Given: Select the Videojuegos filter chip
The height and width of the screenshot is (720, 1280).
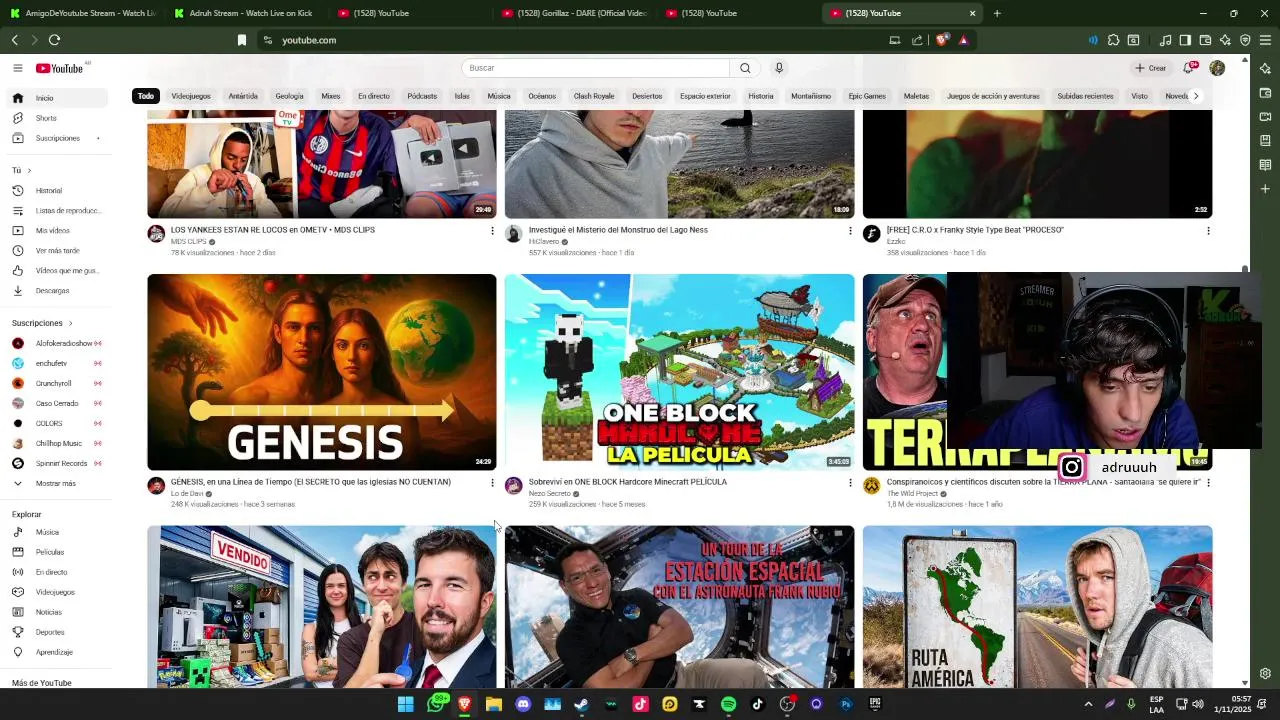Looking at the screenshot, I should click(x=191, y=96).
